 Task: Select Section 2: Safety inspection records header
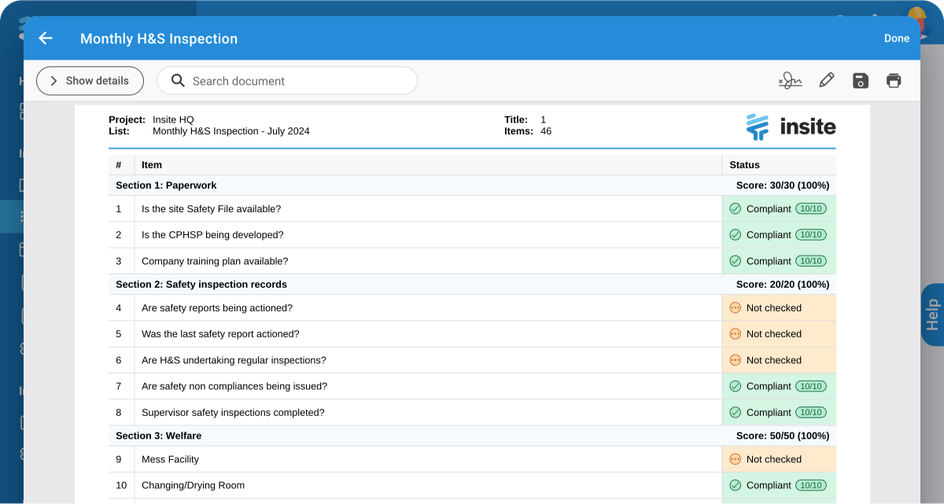pyautogui.click(x=201, y=284)
